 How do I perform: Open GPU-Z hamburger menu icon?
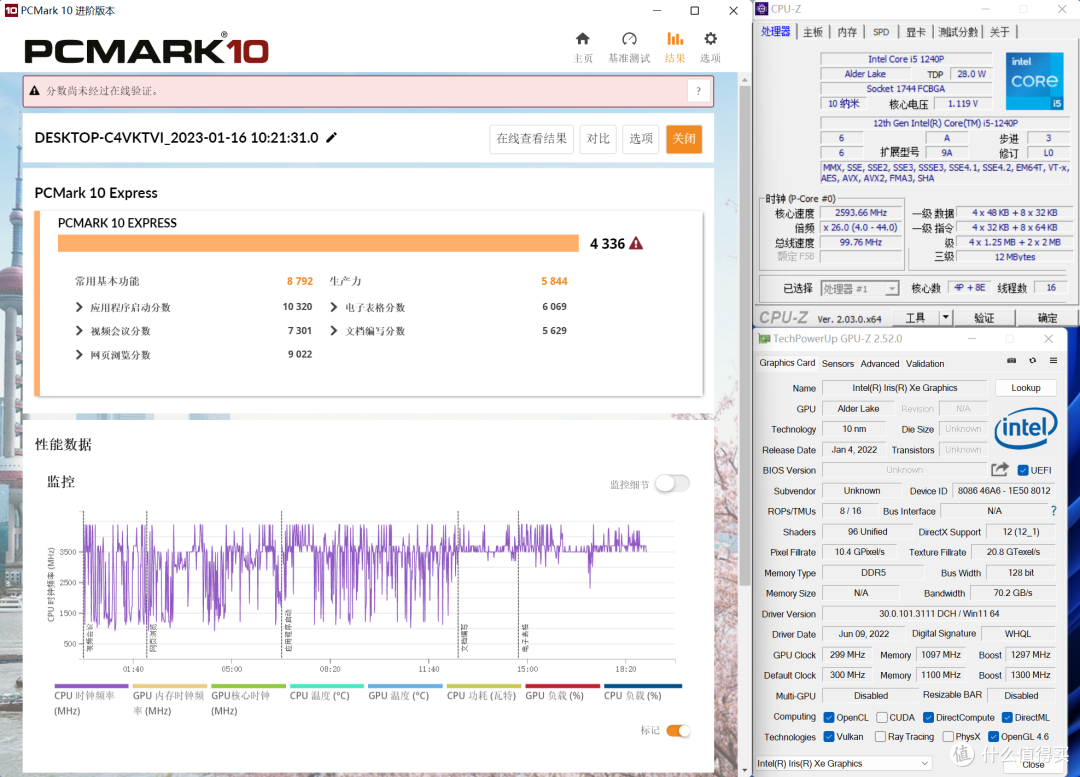click(1053, 360)
